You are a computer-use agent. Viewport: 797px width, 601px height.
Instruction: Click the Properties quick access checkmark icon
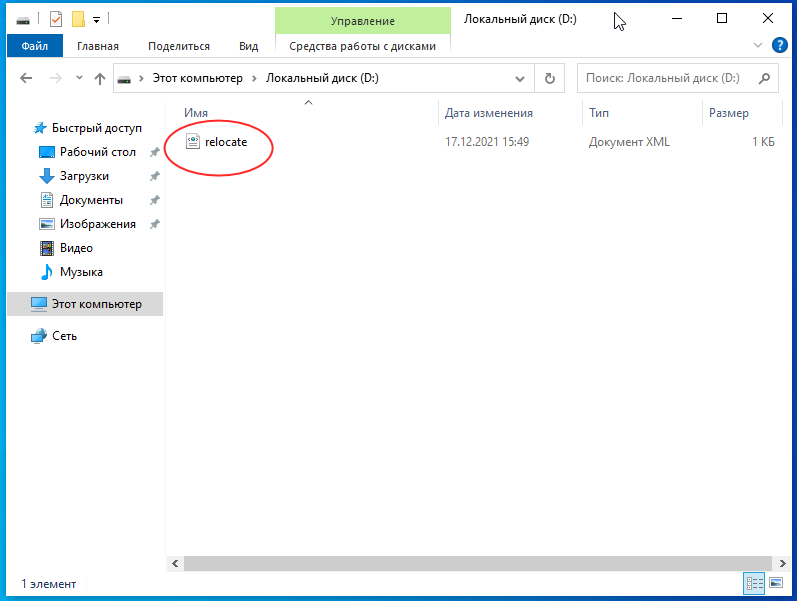point(56,20)
